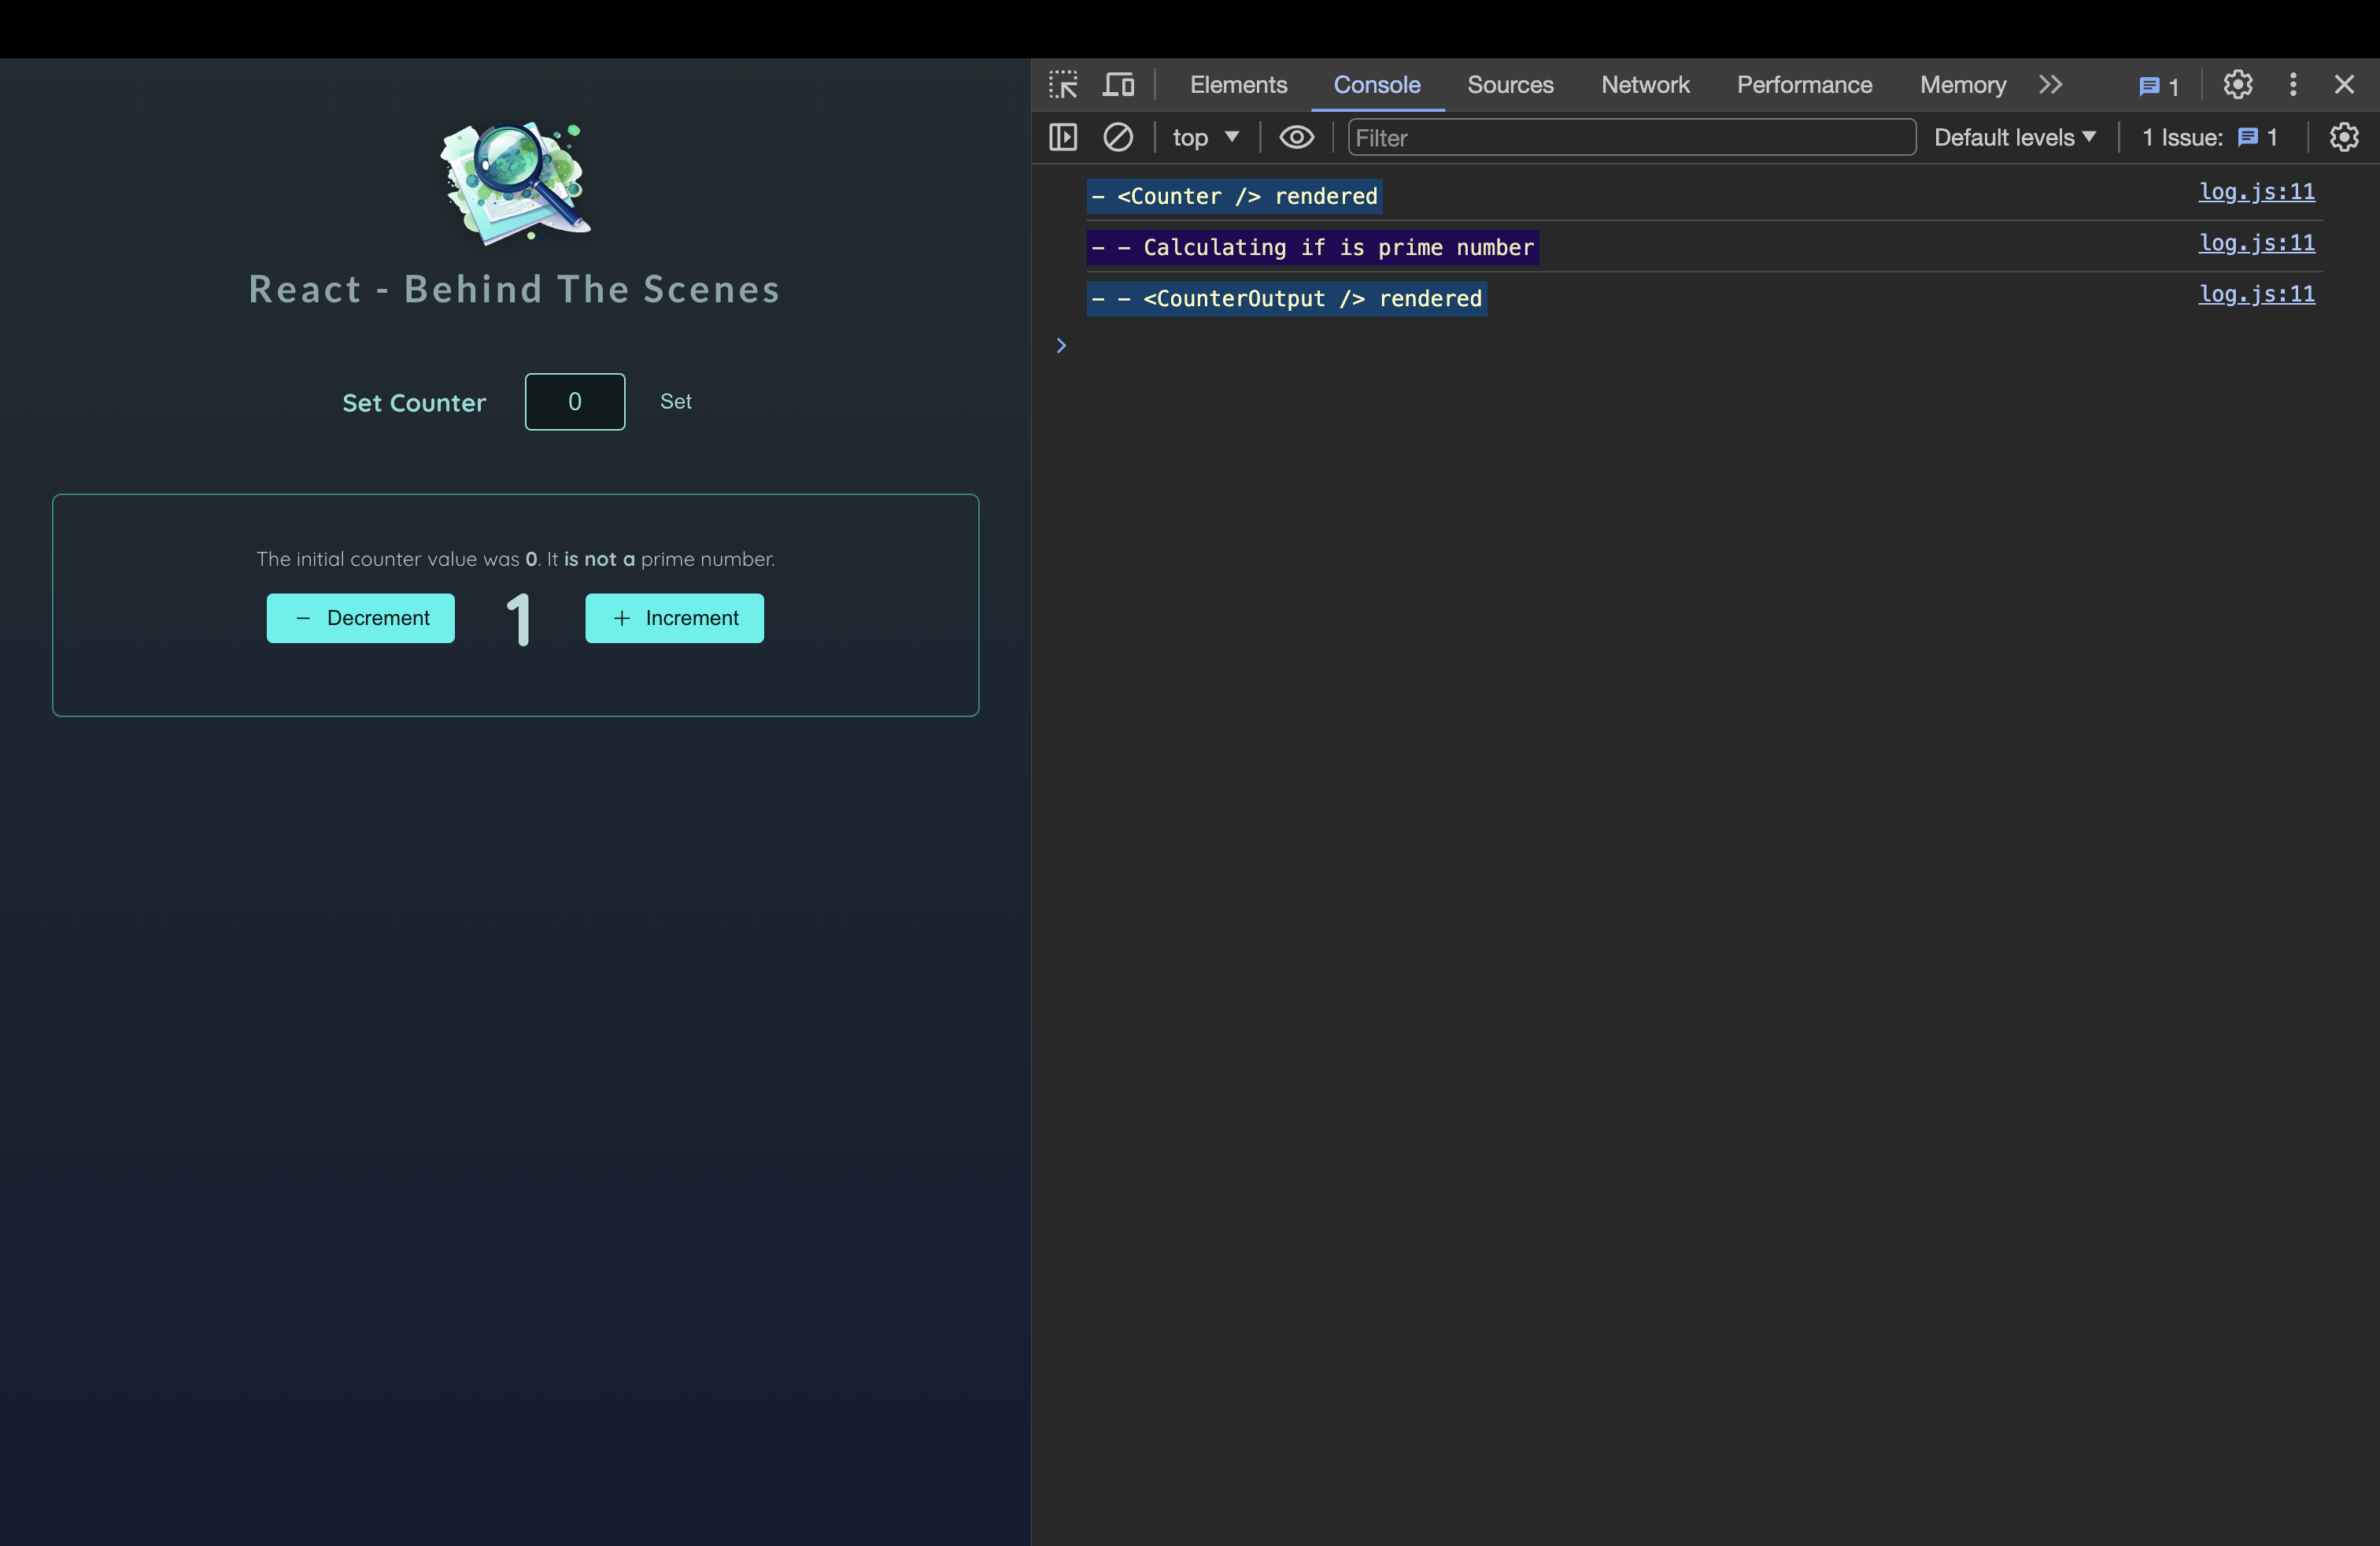Switch to the Network tab

coord(1644,85)
